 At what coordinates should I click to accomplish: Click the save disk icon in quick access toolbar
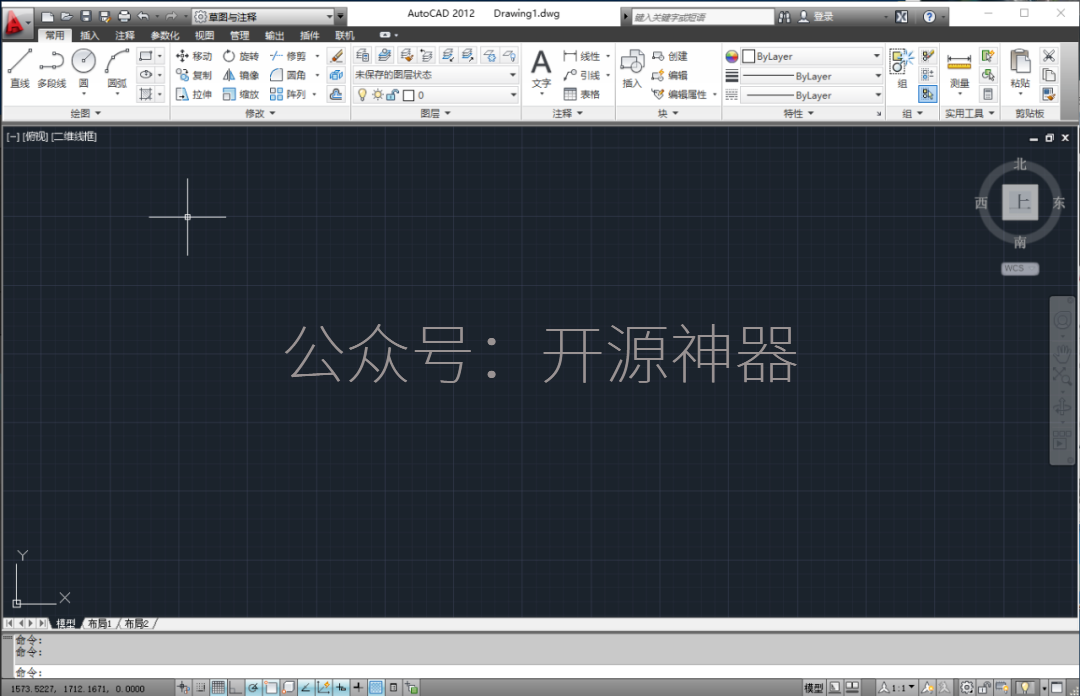(x=85, y=16)
